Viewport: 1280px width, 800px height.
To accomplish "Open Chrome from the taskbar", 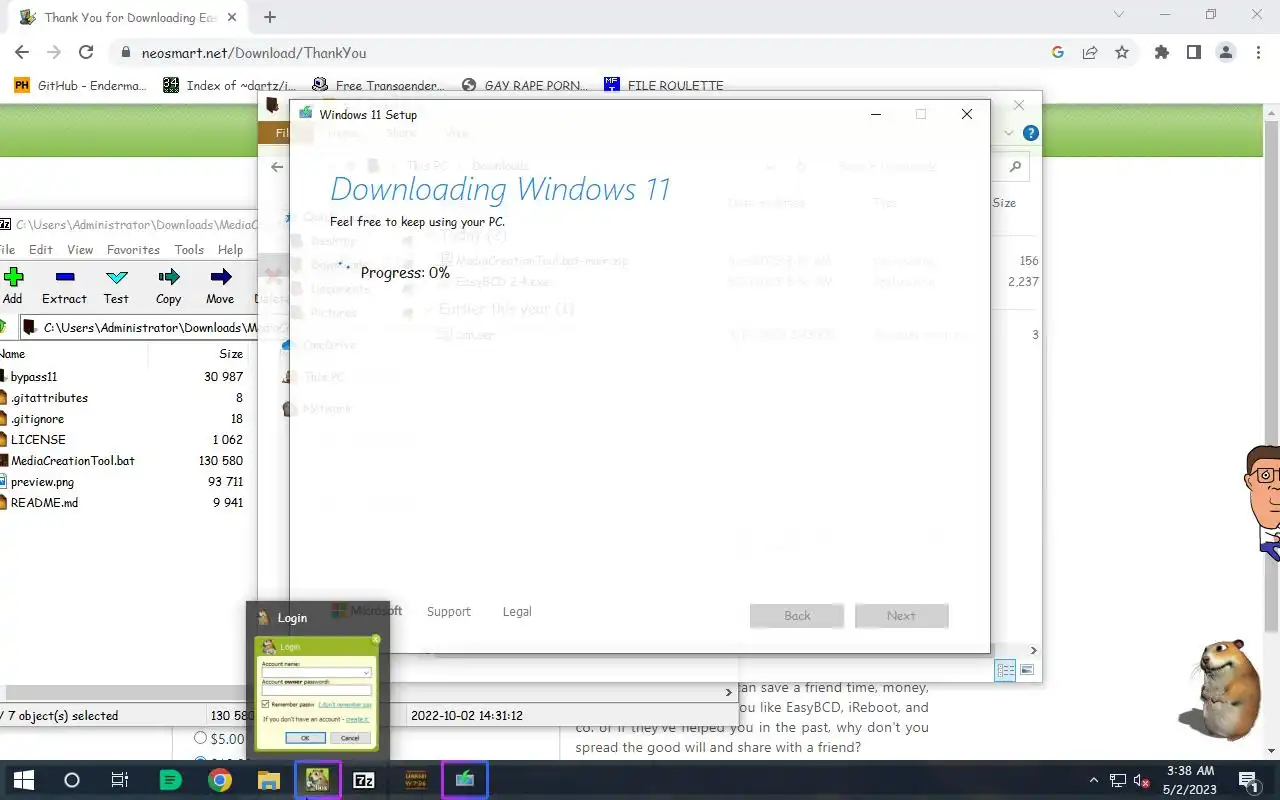I will point(220,780).
